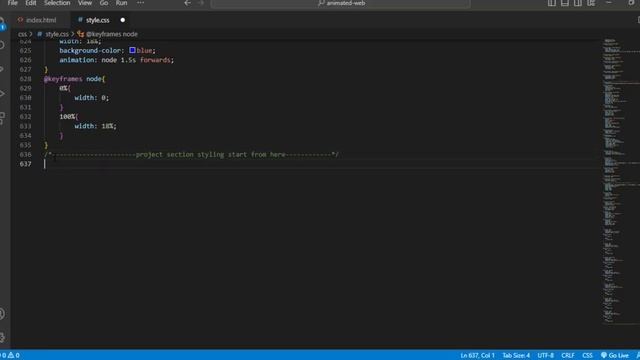Click the Go Live broadcast icon
The image size is (640, 360).
click(x=604, y=356)
